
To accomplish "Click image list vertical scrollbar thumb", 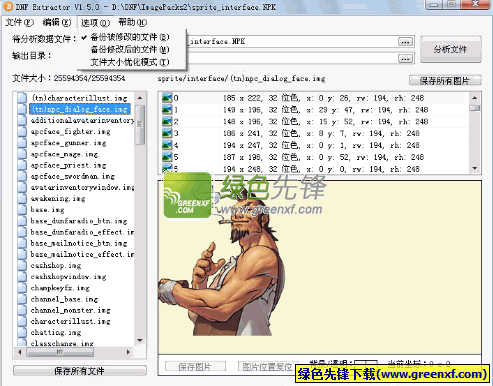I will point(475,108).
